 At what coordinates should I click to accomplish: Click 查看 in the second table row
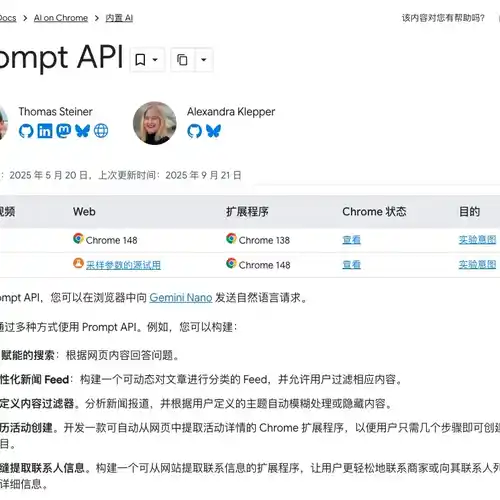[x=351, y=265]
